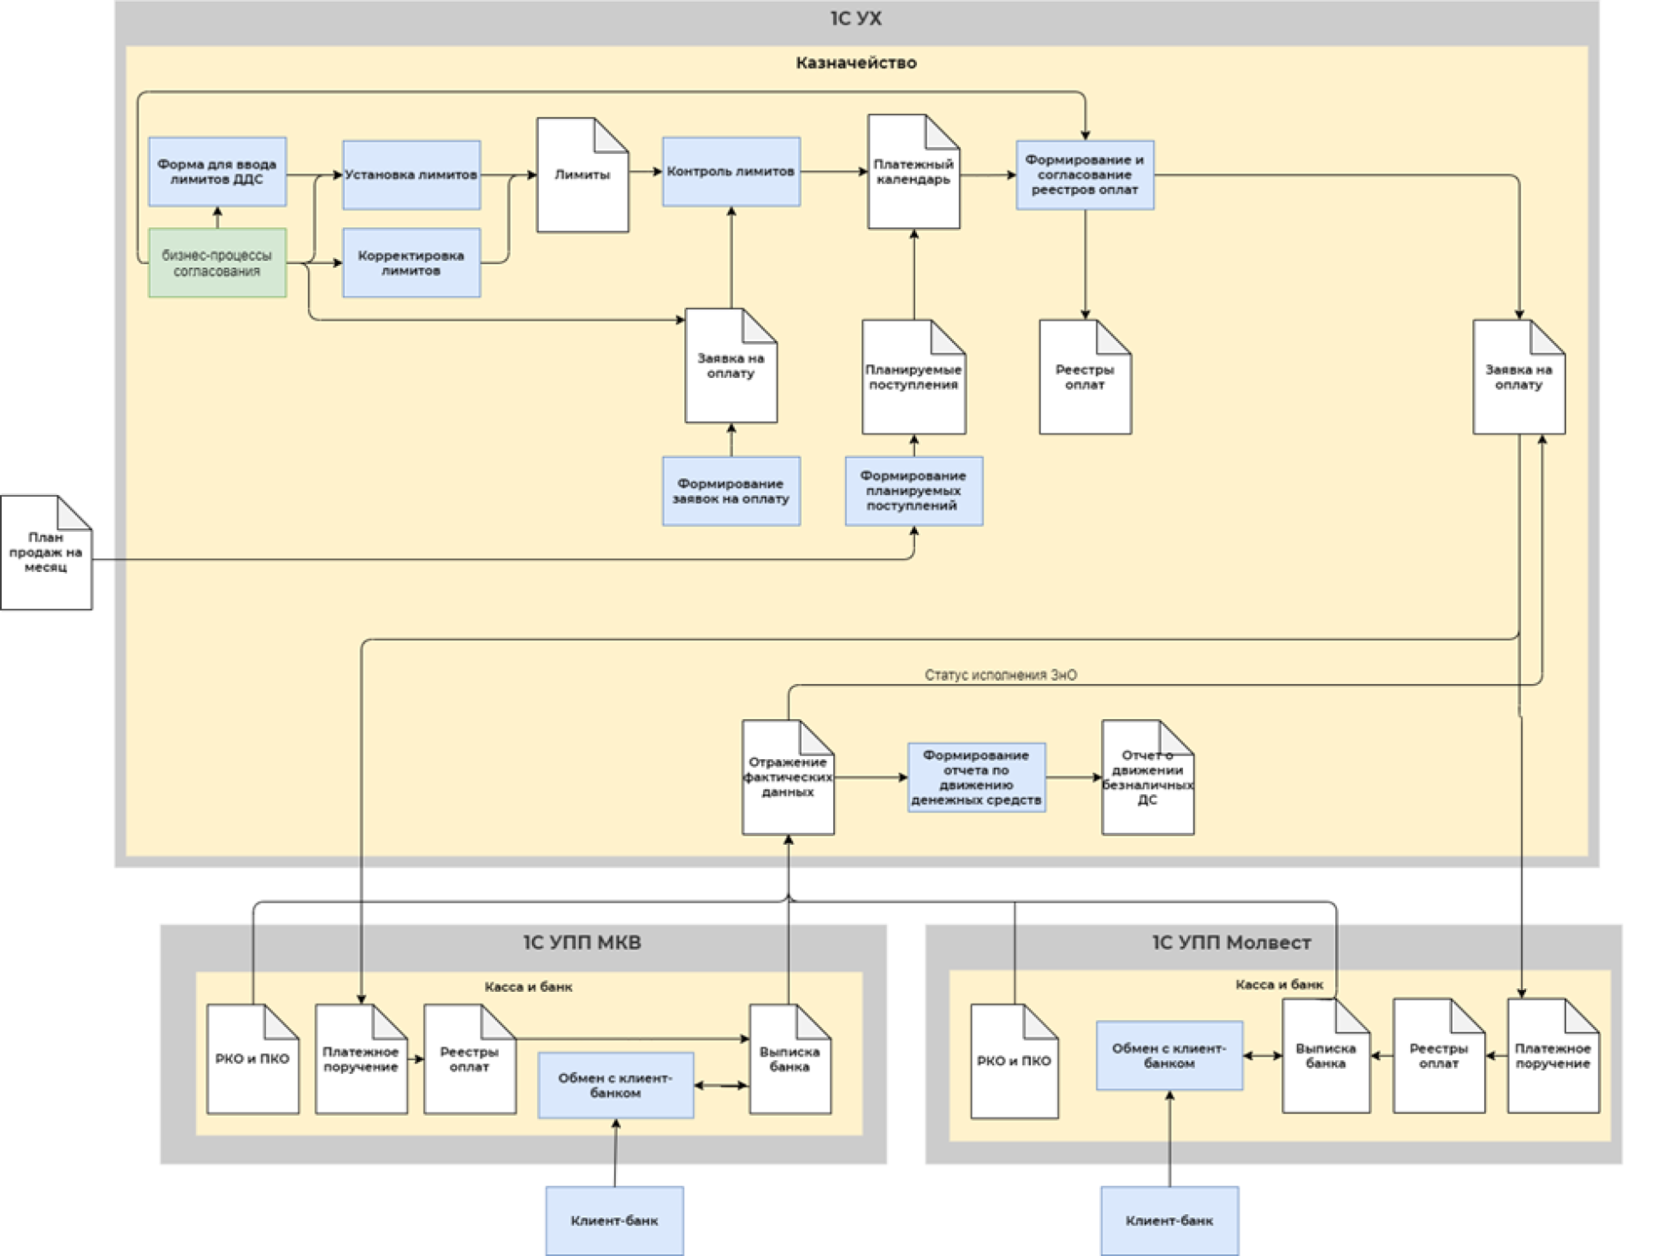Select Заявка на оплату document under Контроль лимитов

click(731, 366)
